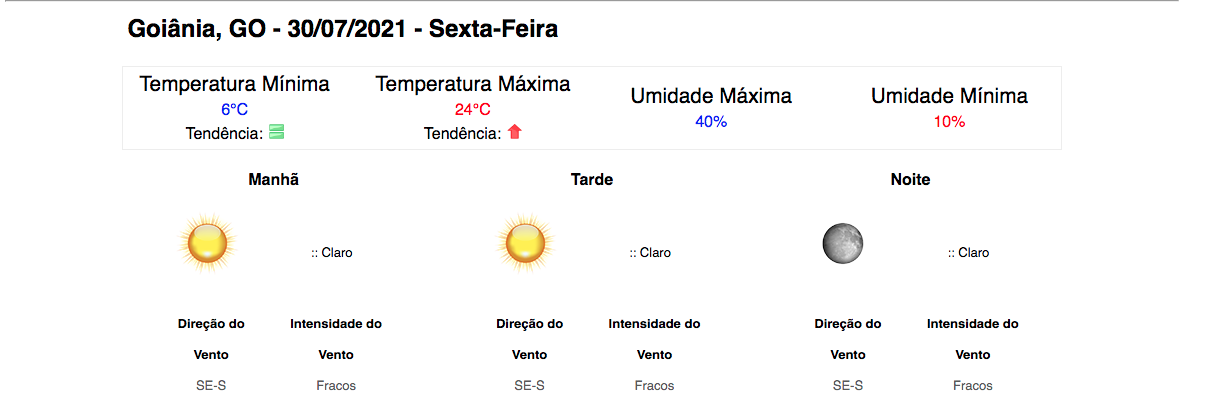Click the Fracos wind intensity under Noite
This screenshot has height=414, width=1223.
(973, 385)
